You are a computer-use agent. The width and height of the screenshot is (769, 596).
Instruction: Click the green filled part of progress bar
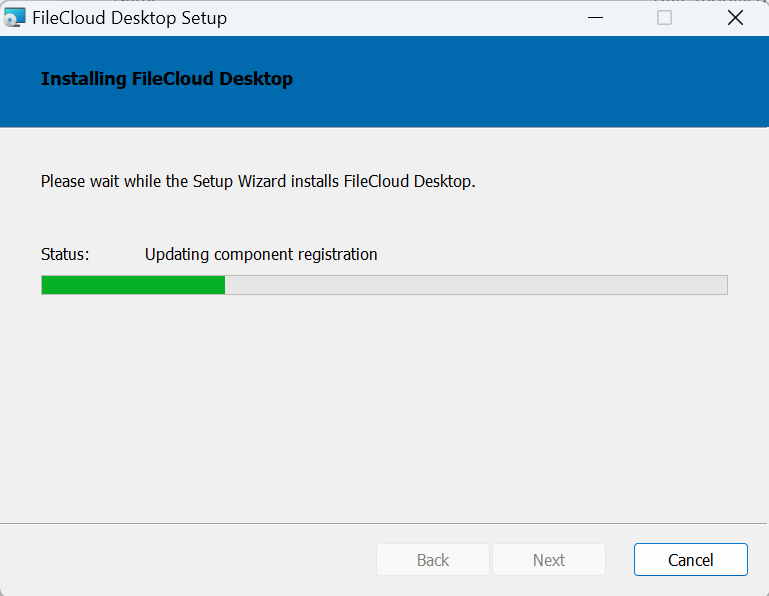pos(133,285)
